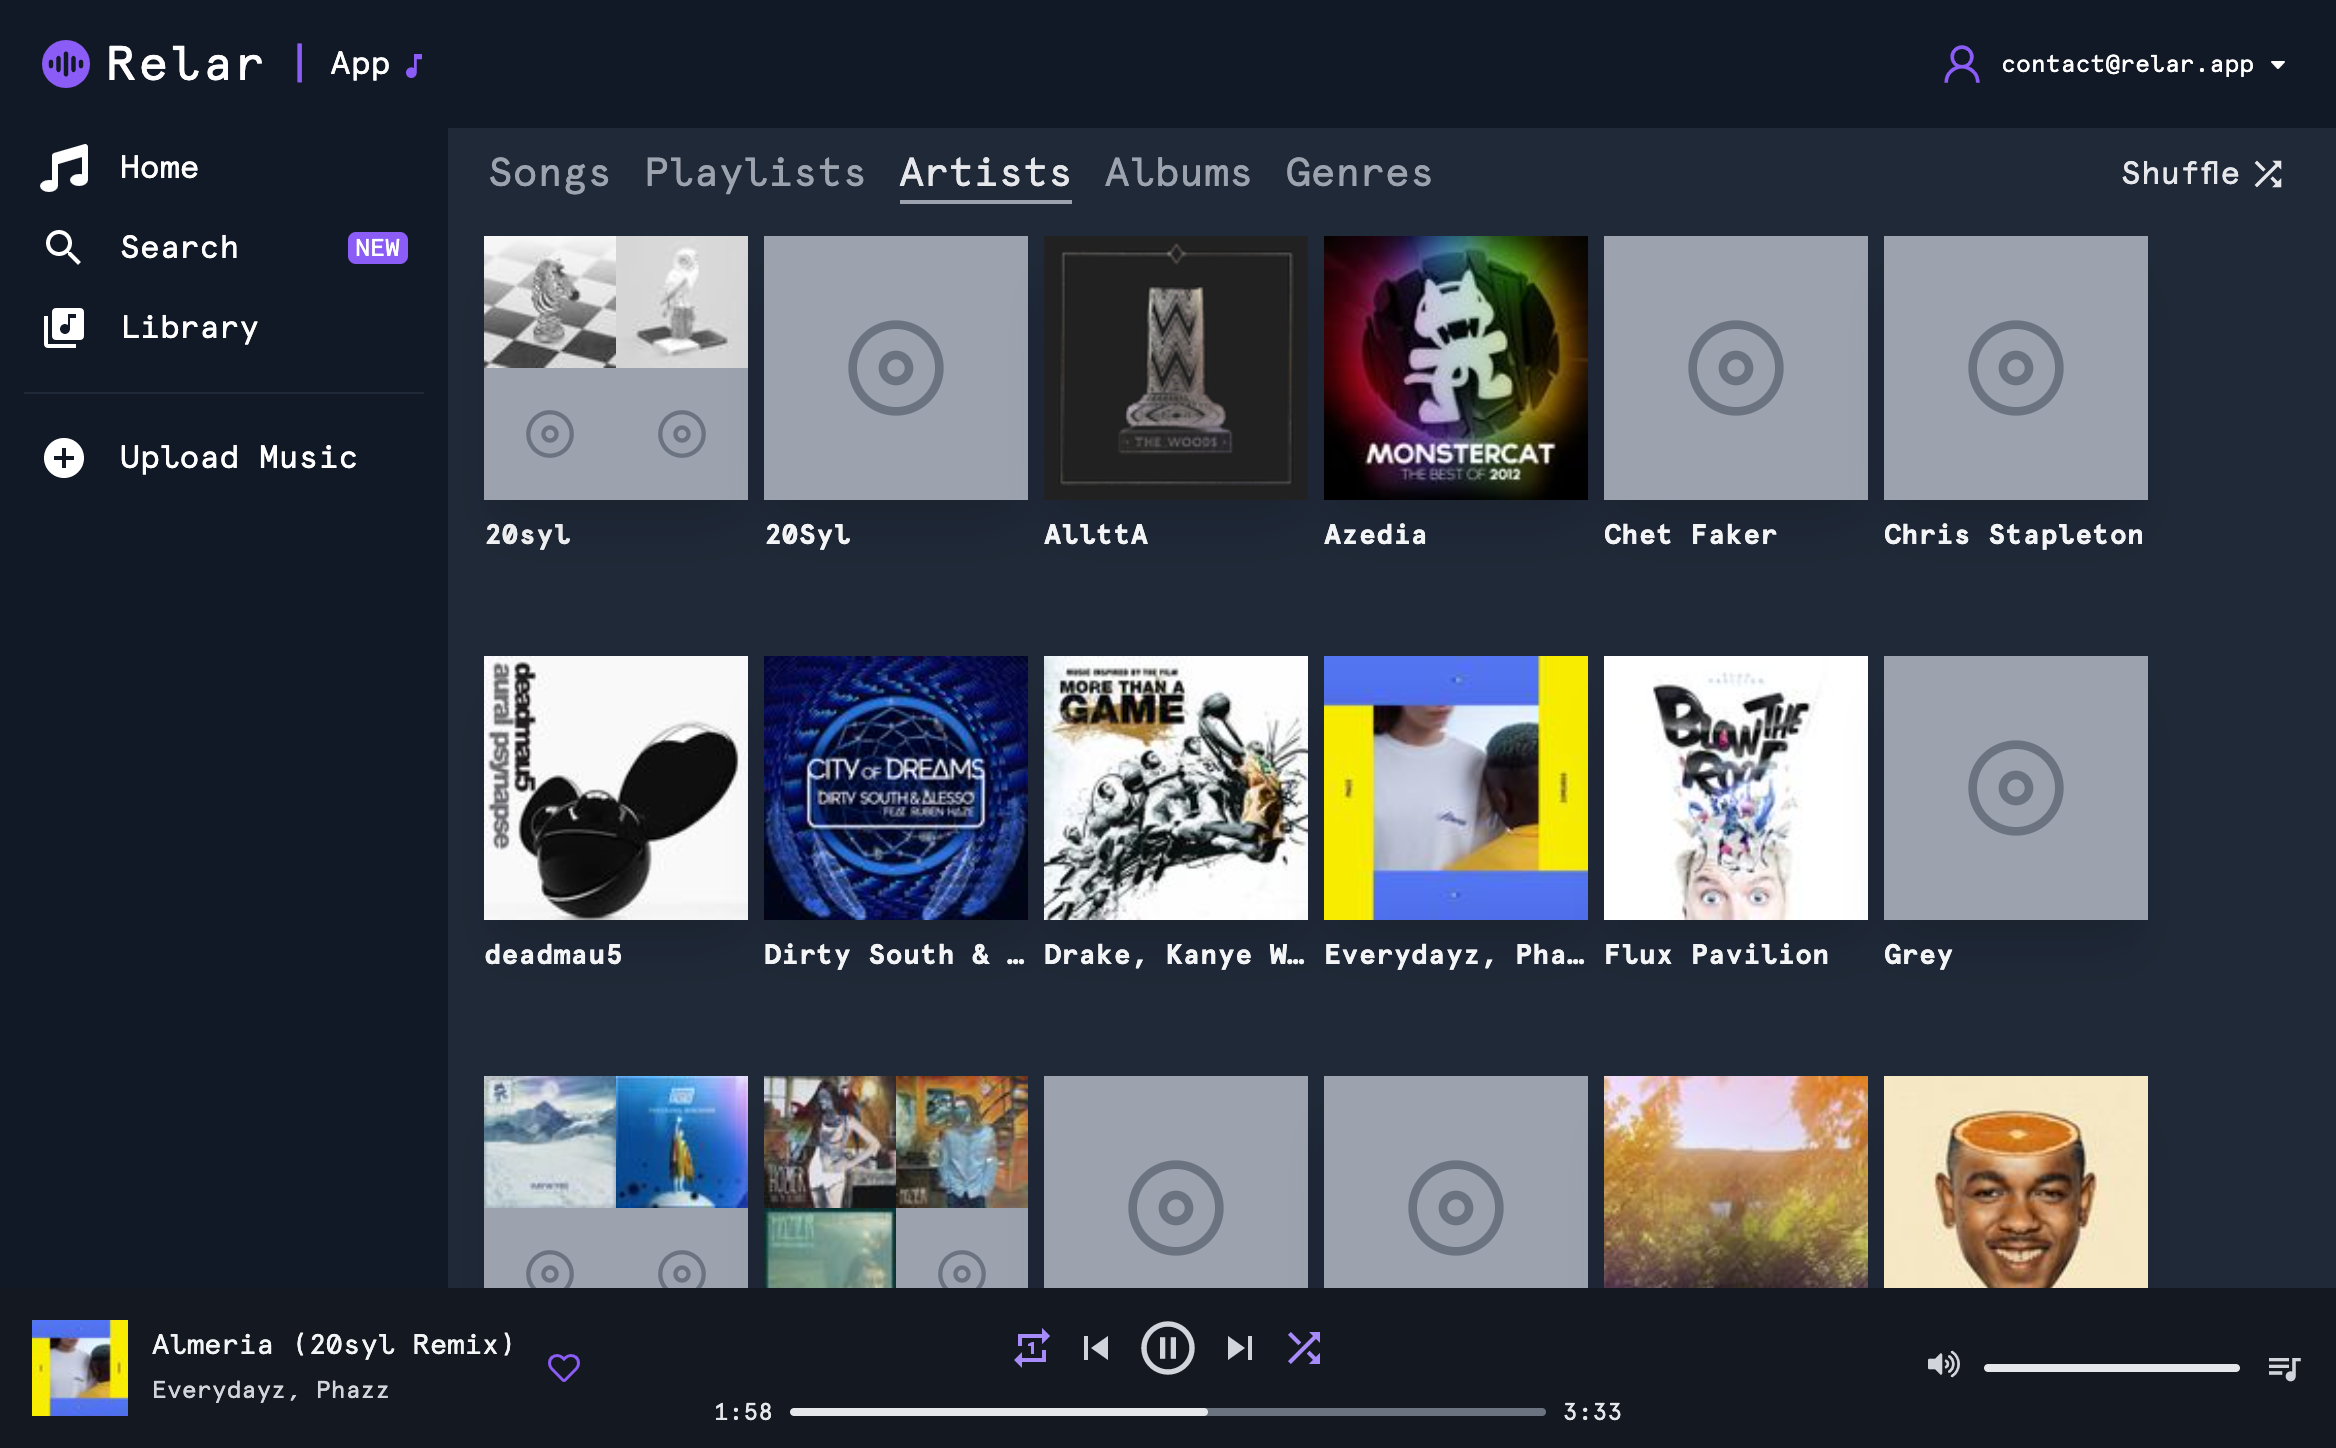The image size is (2336, 1448).
Task: Click the Chet Faker name label
Action: pos(1691,535)
